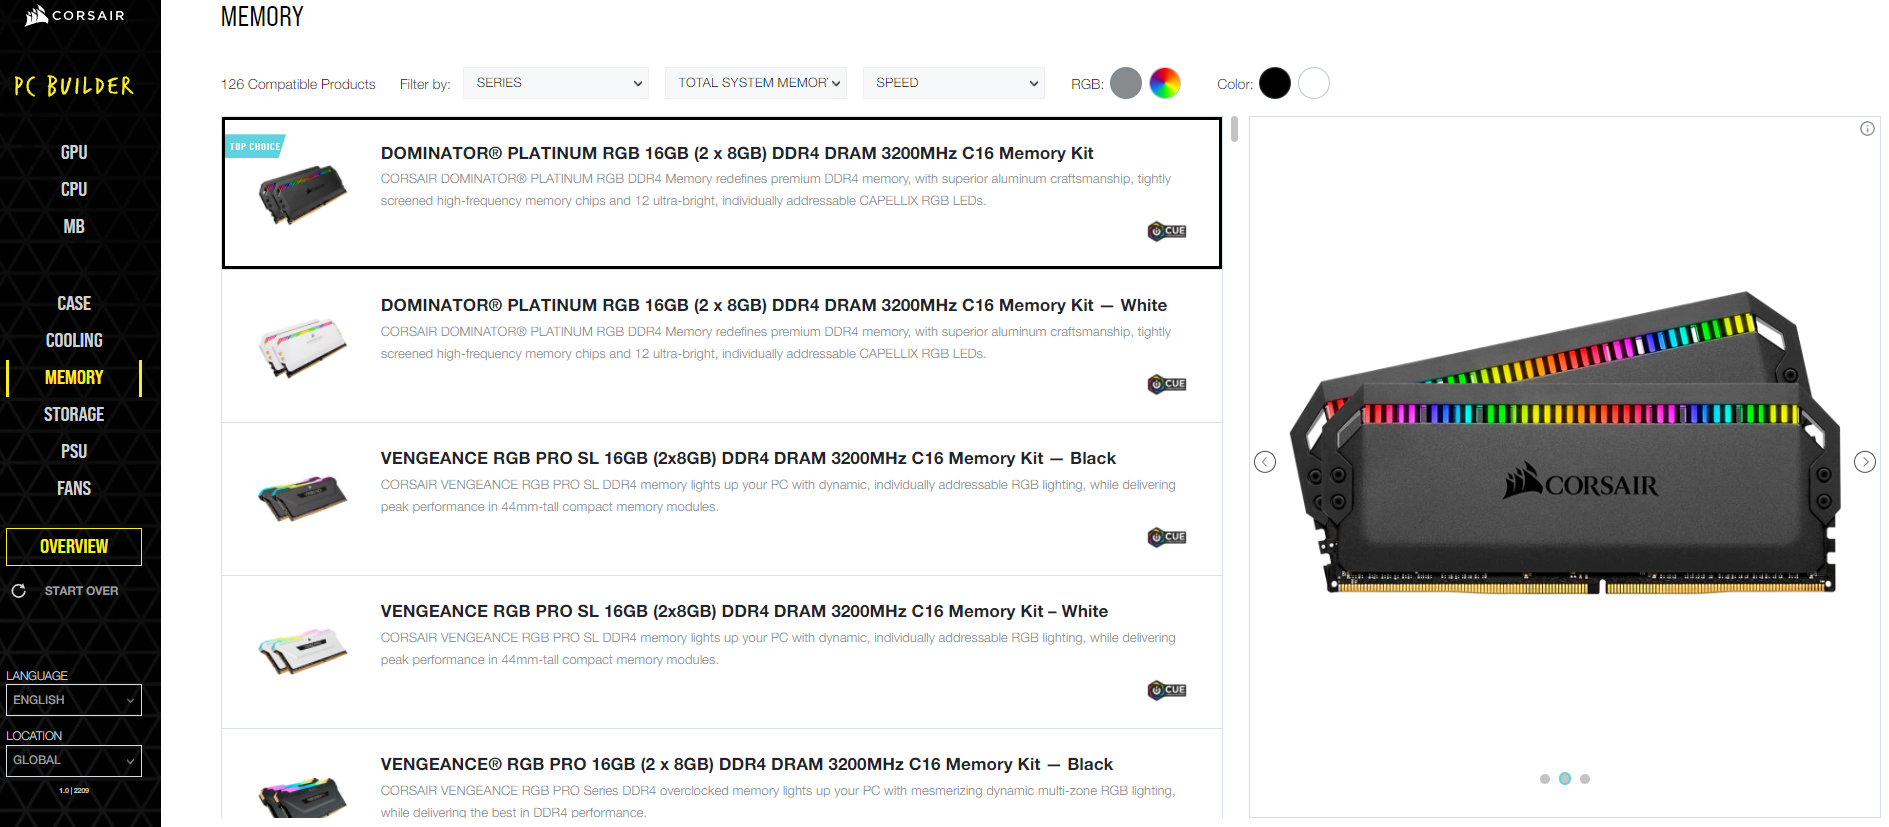Image resolution: width=1889 pixels, height=827 pixels.
Task: Go to the GPU section
Action: click(x=74, y=152)
